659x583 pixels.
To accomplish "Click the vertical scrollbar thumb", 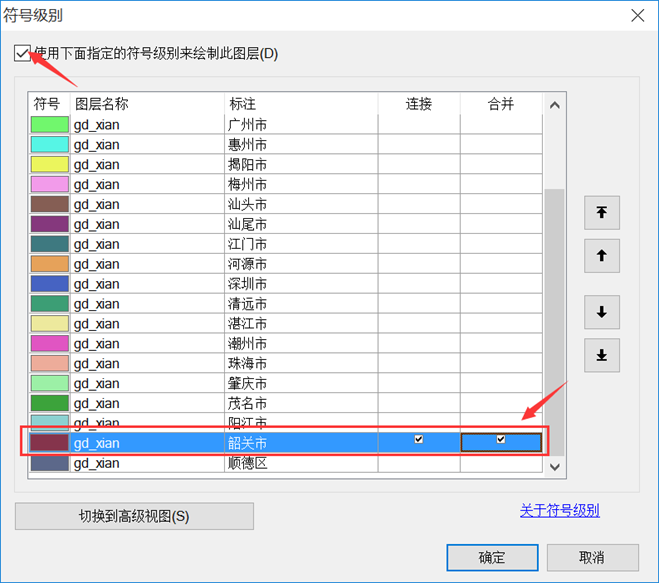I will [554, 322].
